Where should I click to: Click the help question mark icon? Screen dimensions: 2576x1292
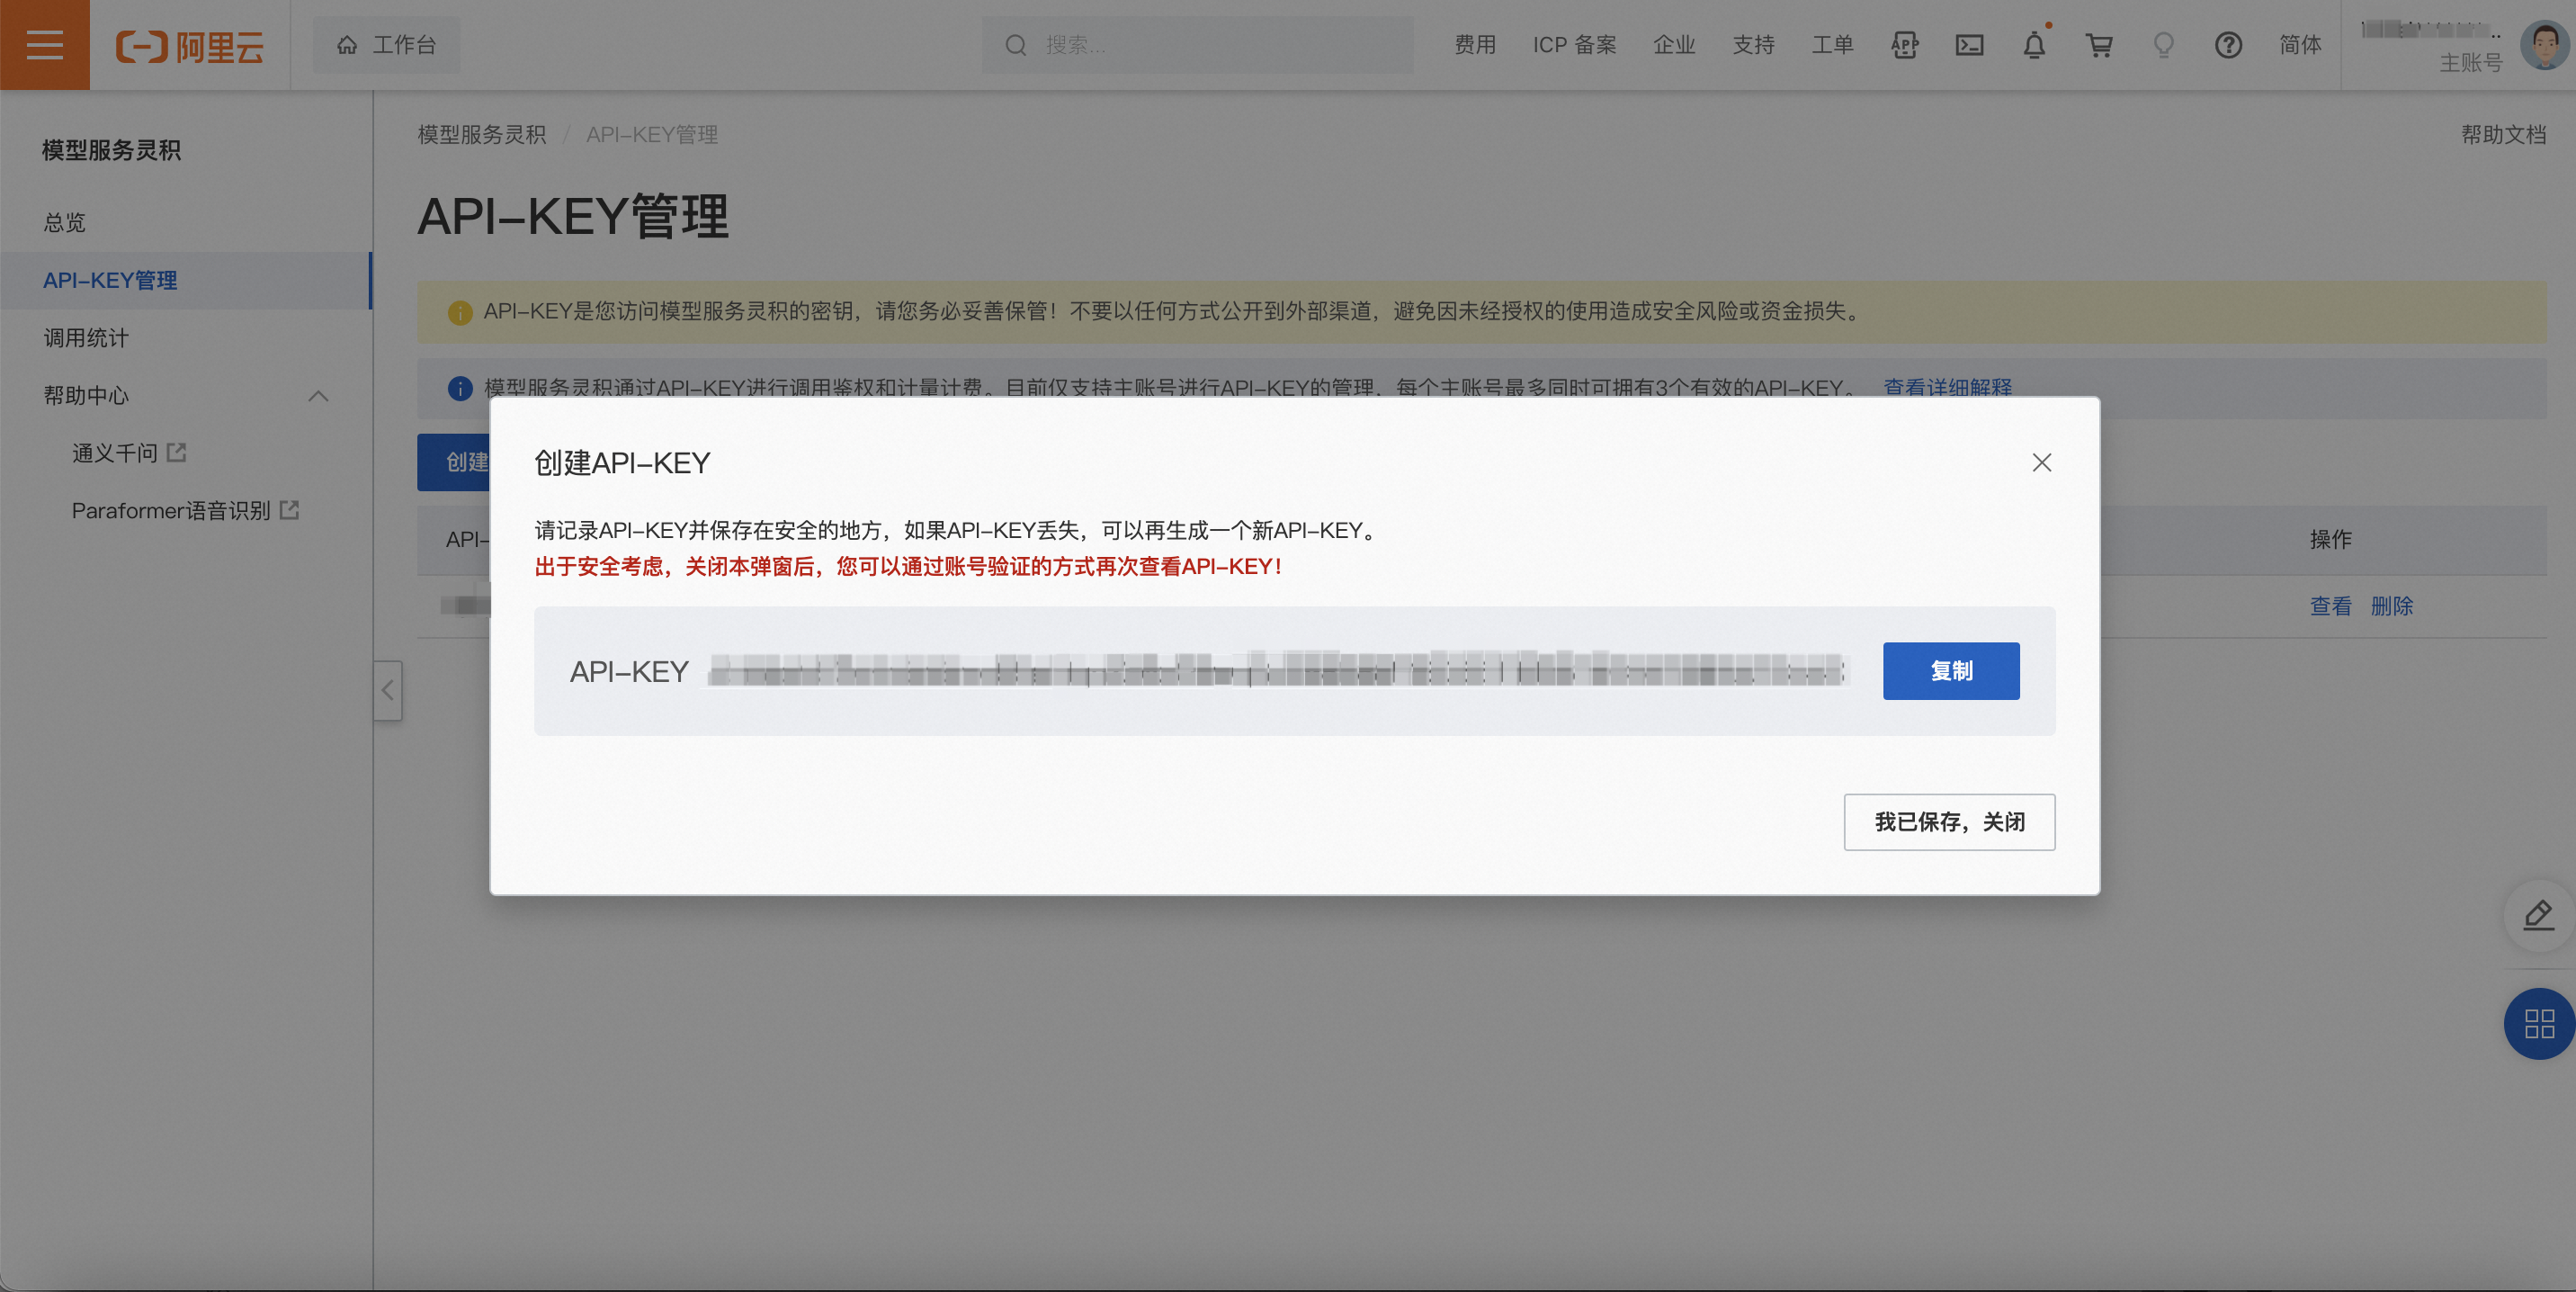2227,45
